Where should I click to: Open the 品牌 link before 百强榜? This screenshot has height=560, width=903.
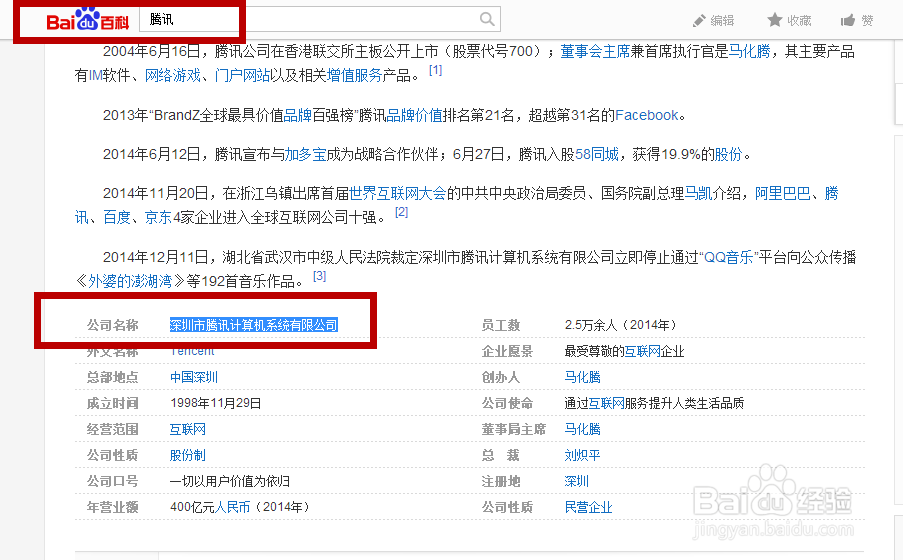pos(298,115)
